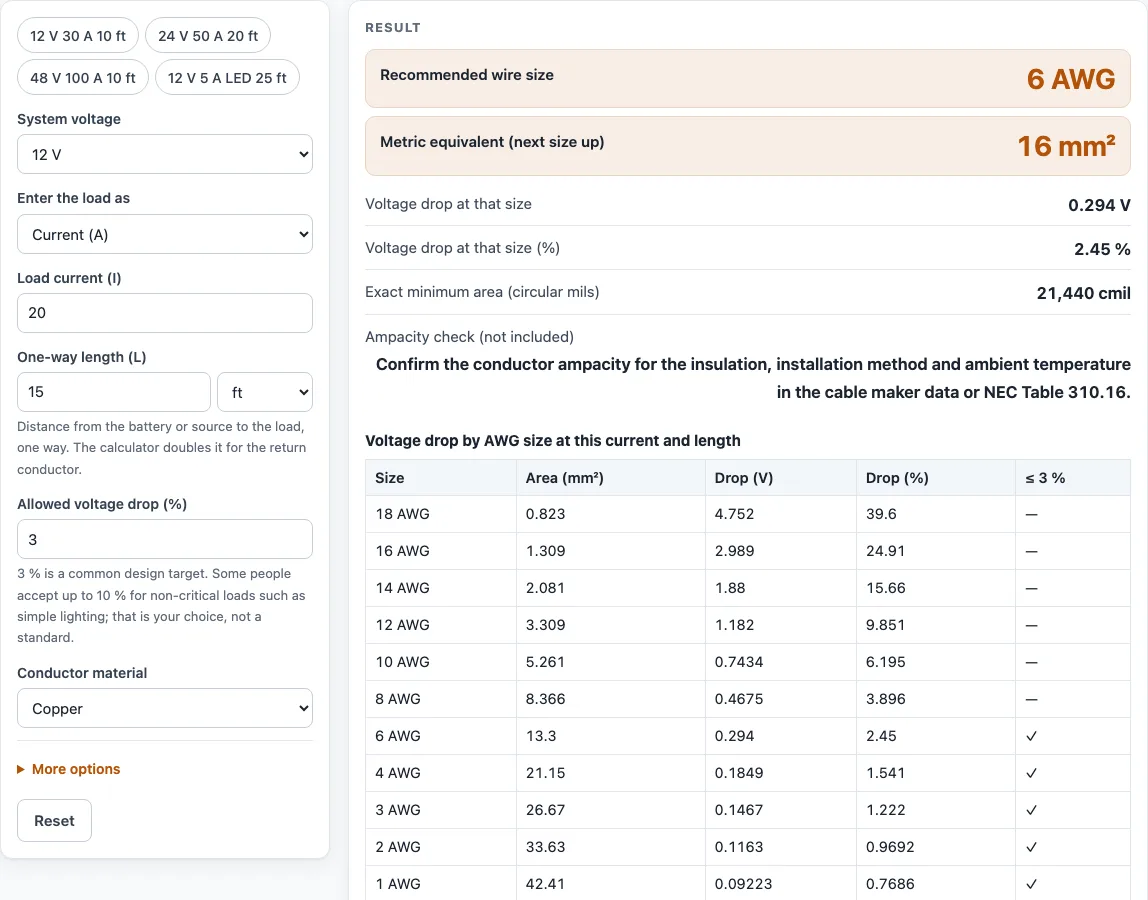Apply the 12 V 30 A 10 ft preset
This screenshot has width=1148, height=900.
click(x=78, y=36)
